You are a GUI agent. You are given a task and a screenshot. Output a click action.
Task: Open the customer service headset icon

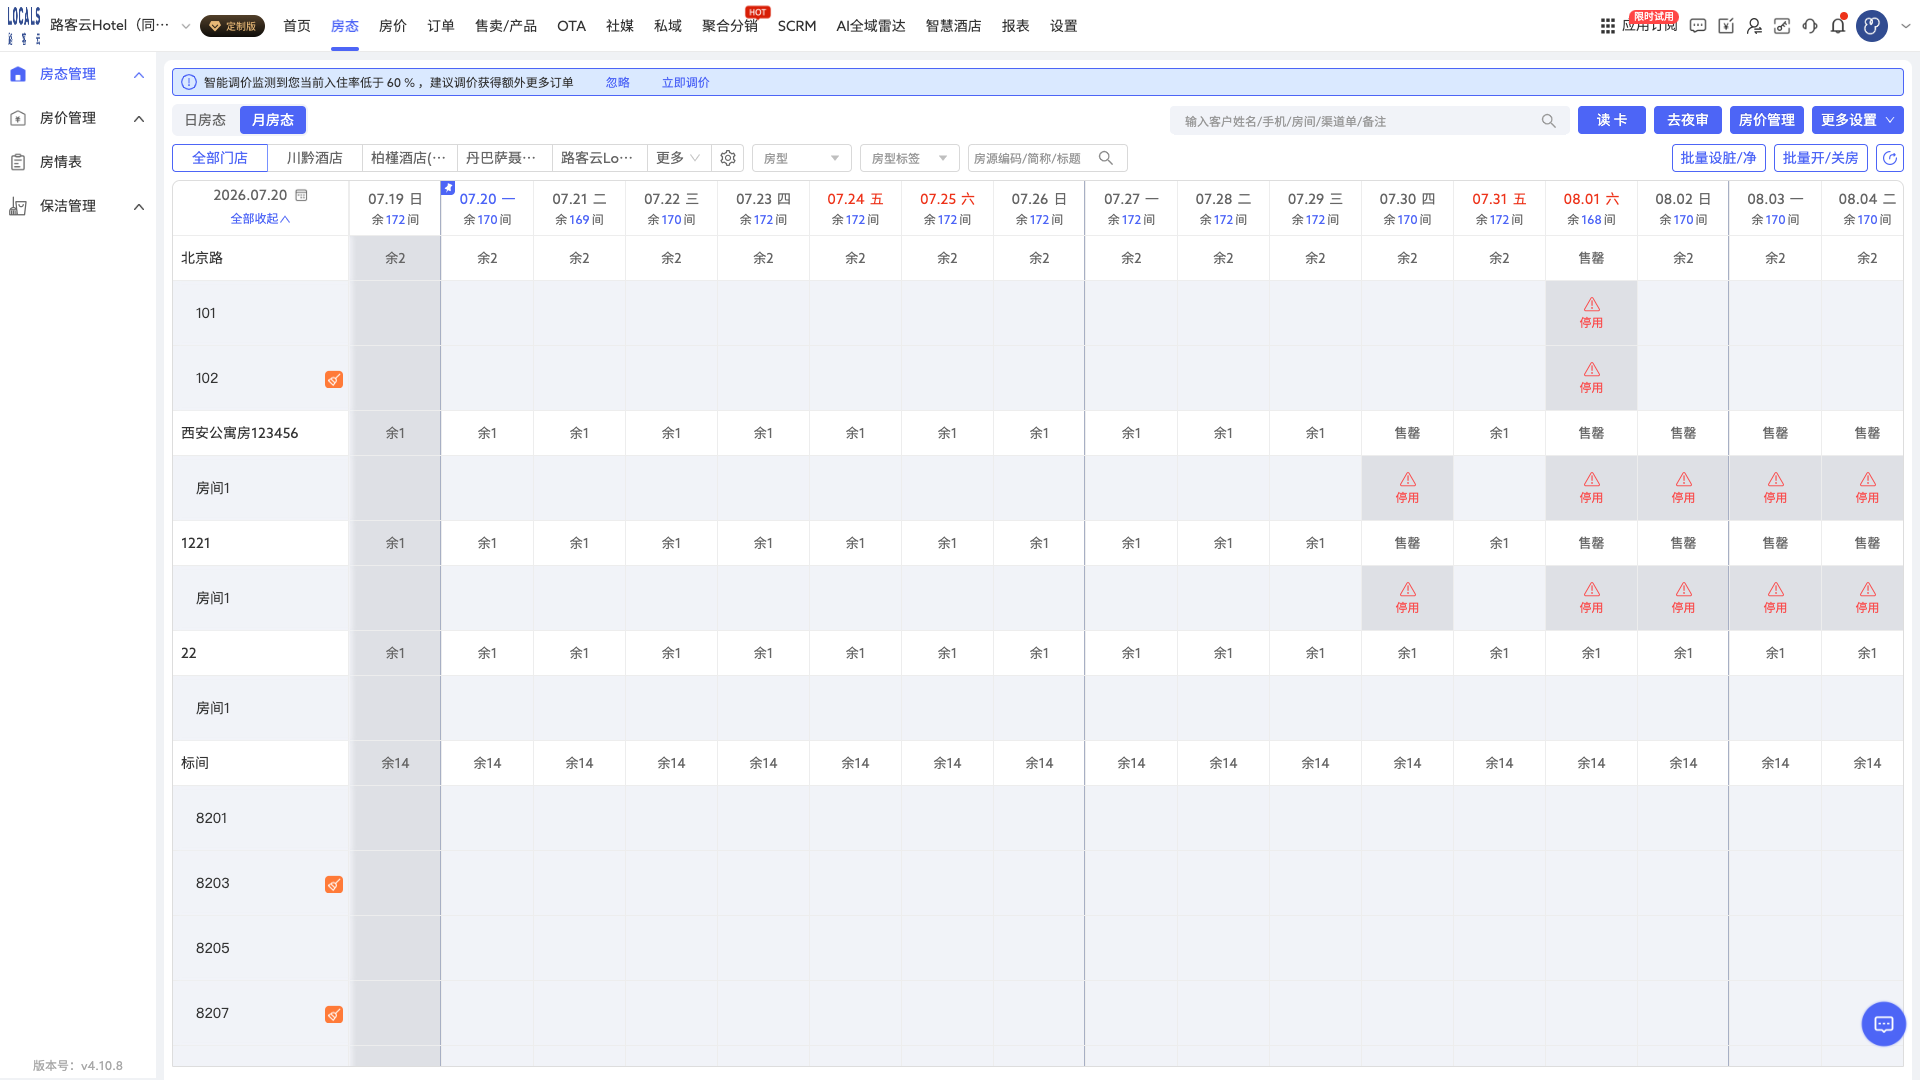coord(1810,26)
